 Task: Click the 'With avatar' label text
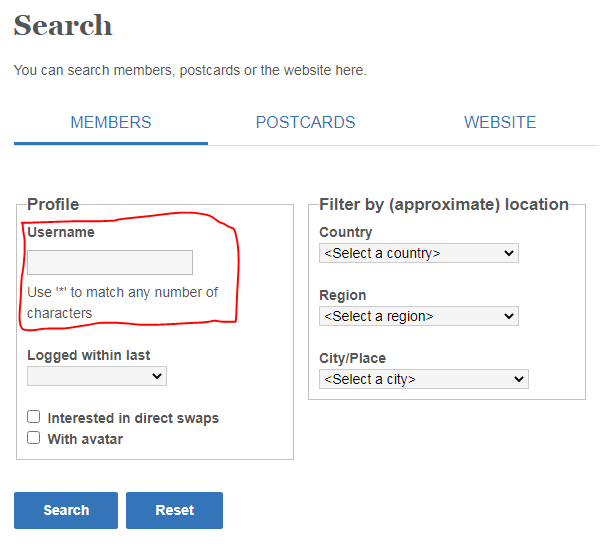point(85,439)
